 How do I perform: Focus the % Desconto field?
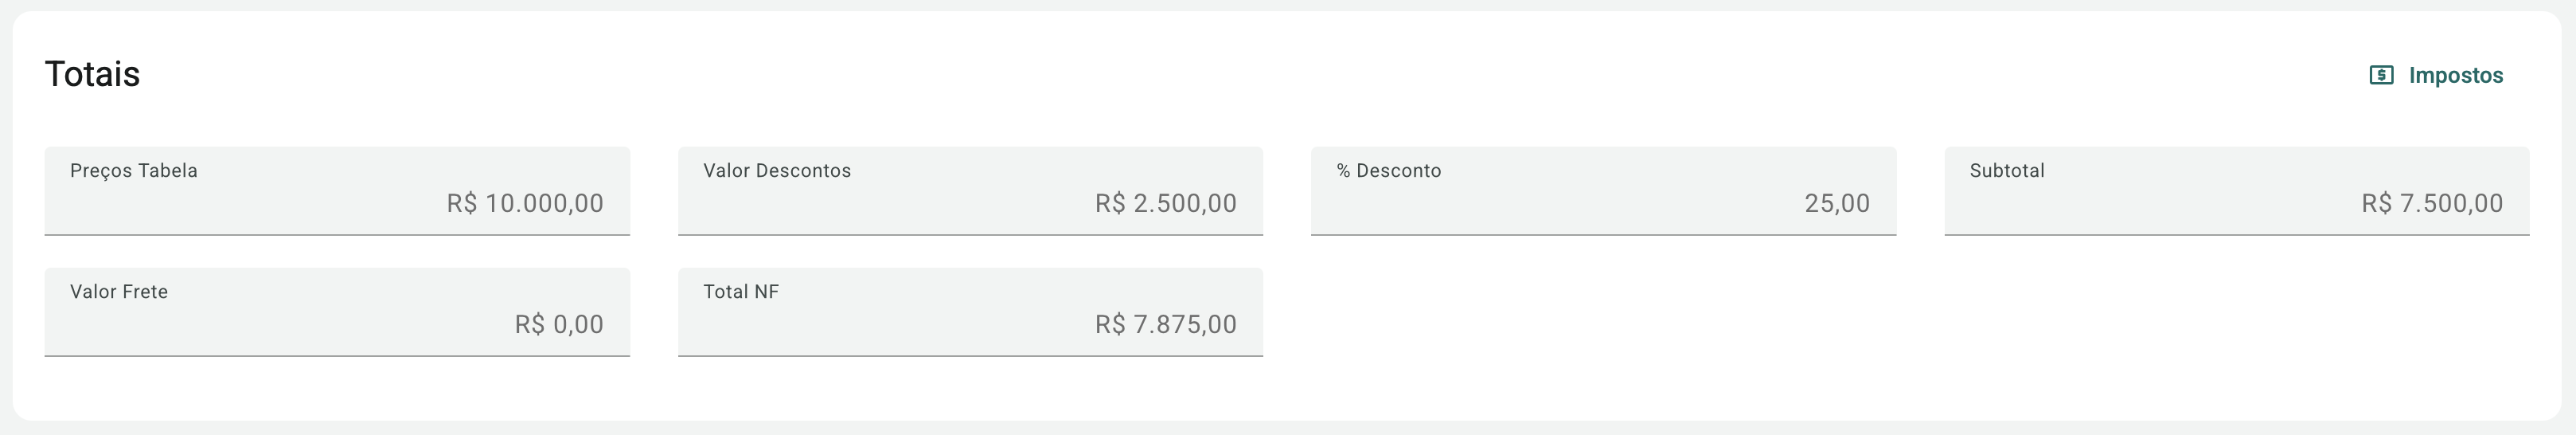(x=1603, y=190)
